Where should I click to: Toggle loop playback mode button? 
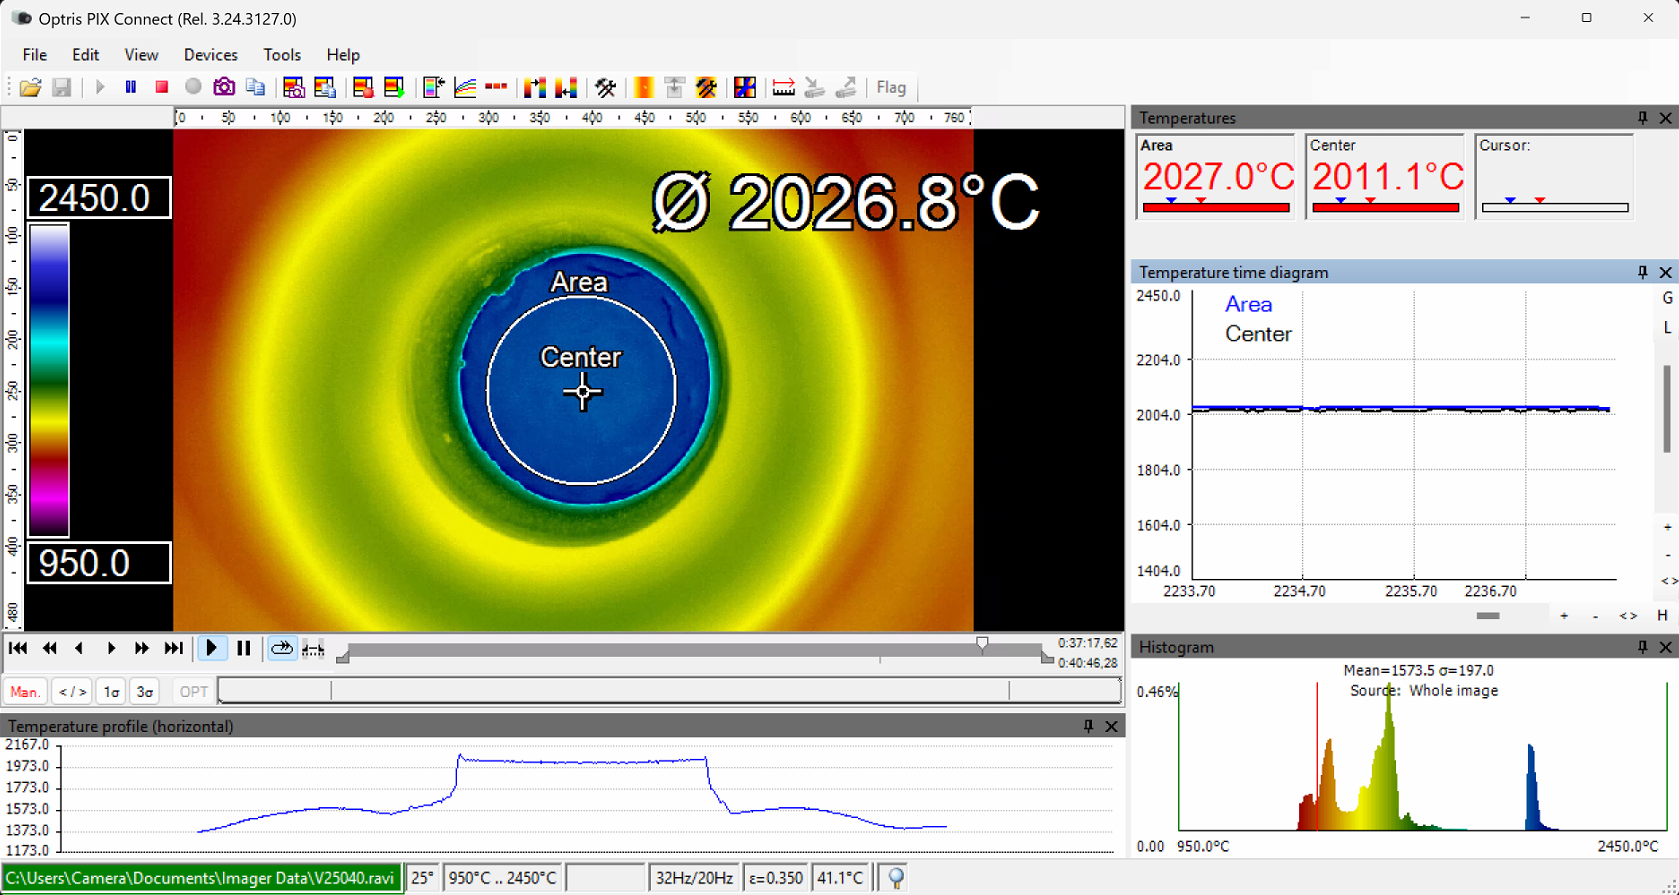coord(282,649)
